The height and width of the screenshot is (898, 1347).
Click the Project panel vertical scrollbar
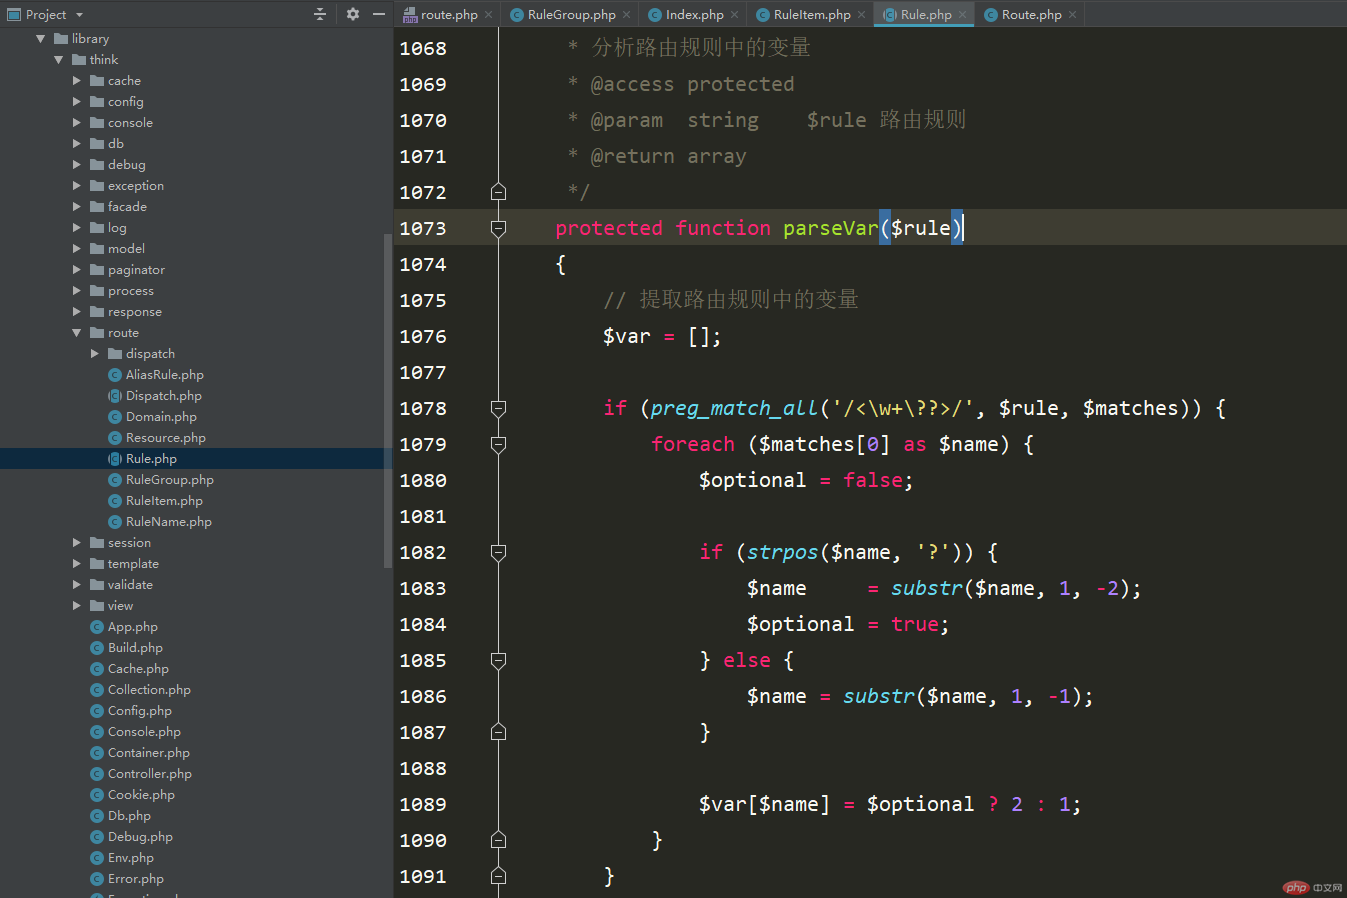(x=388, y=400)
